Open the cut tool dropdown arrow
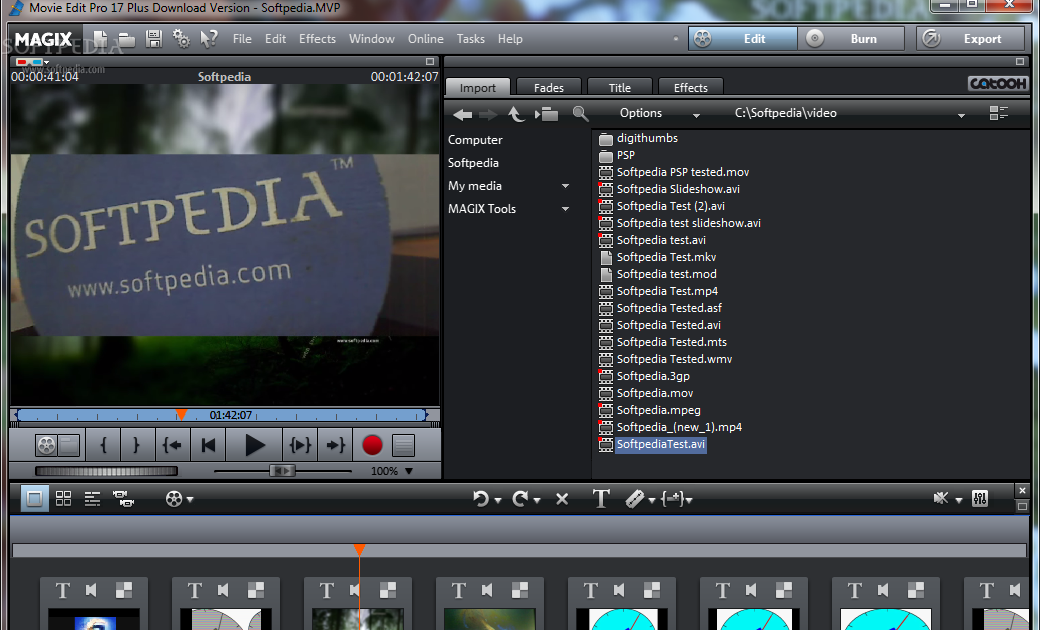 tap(651, 500)
